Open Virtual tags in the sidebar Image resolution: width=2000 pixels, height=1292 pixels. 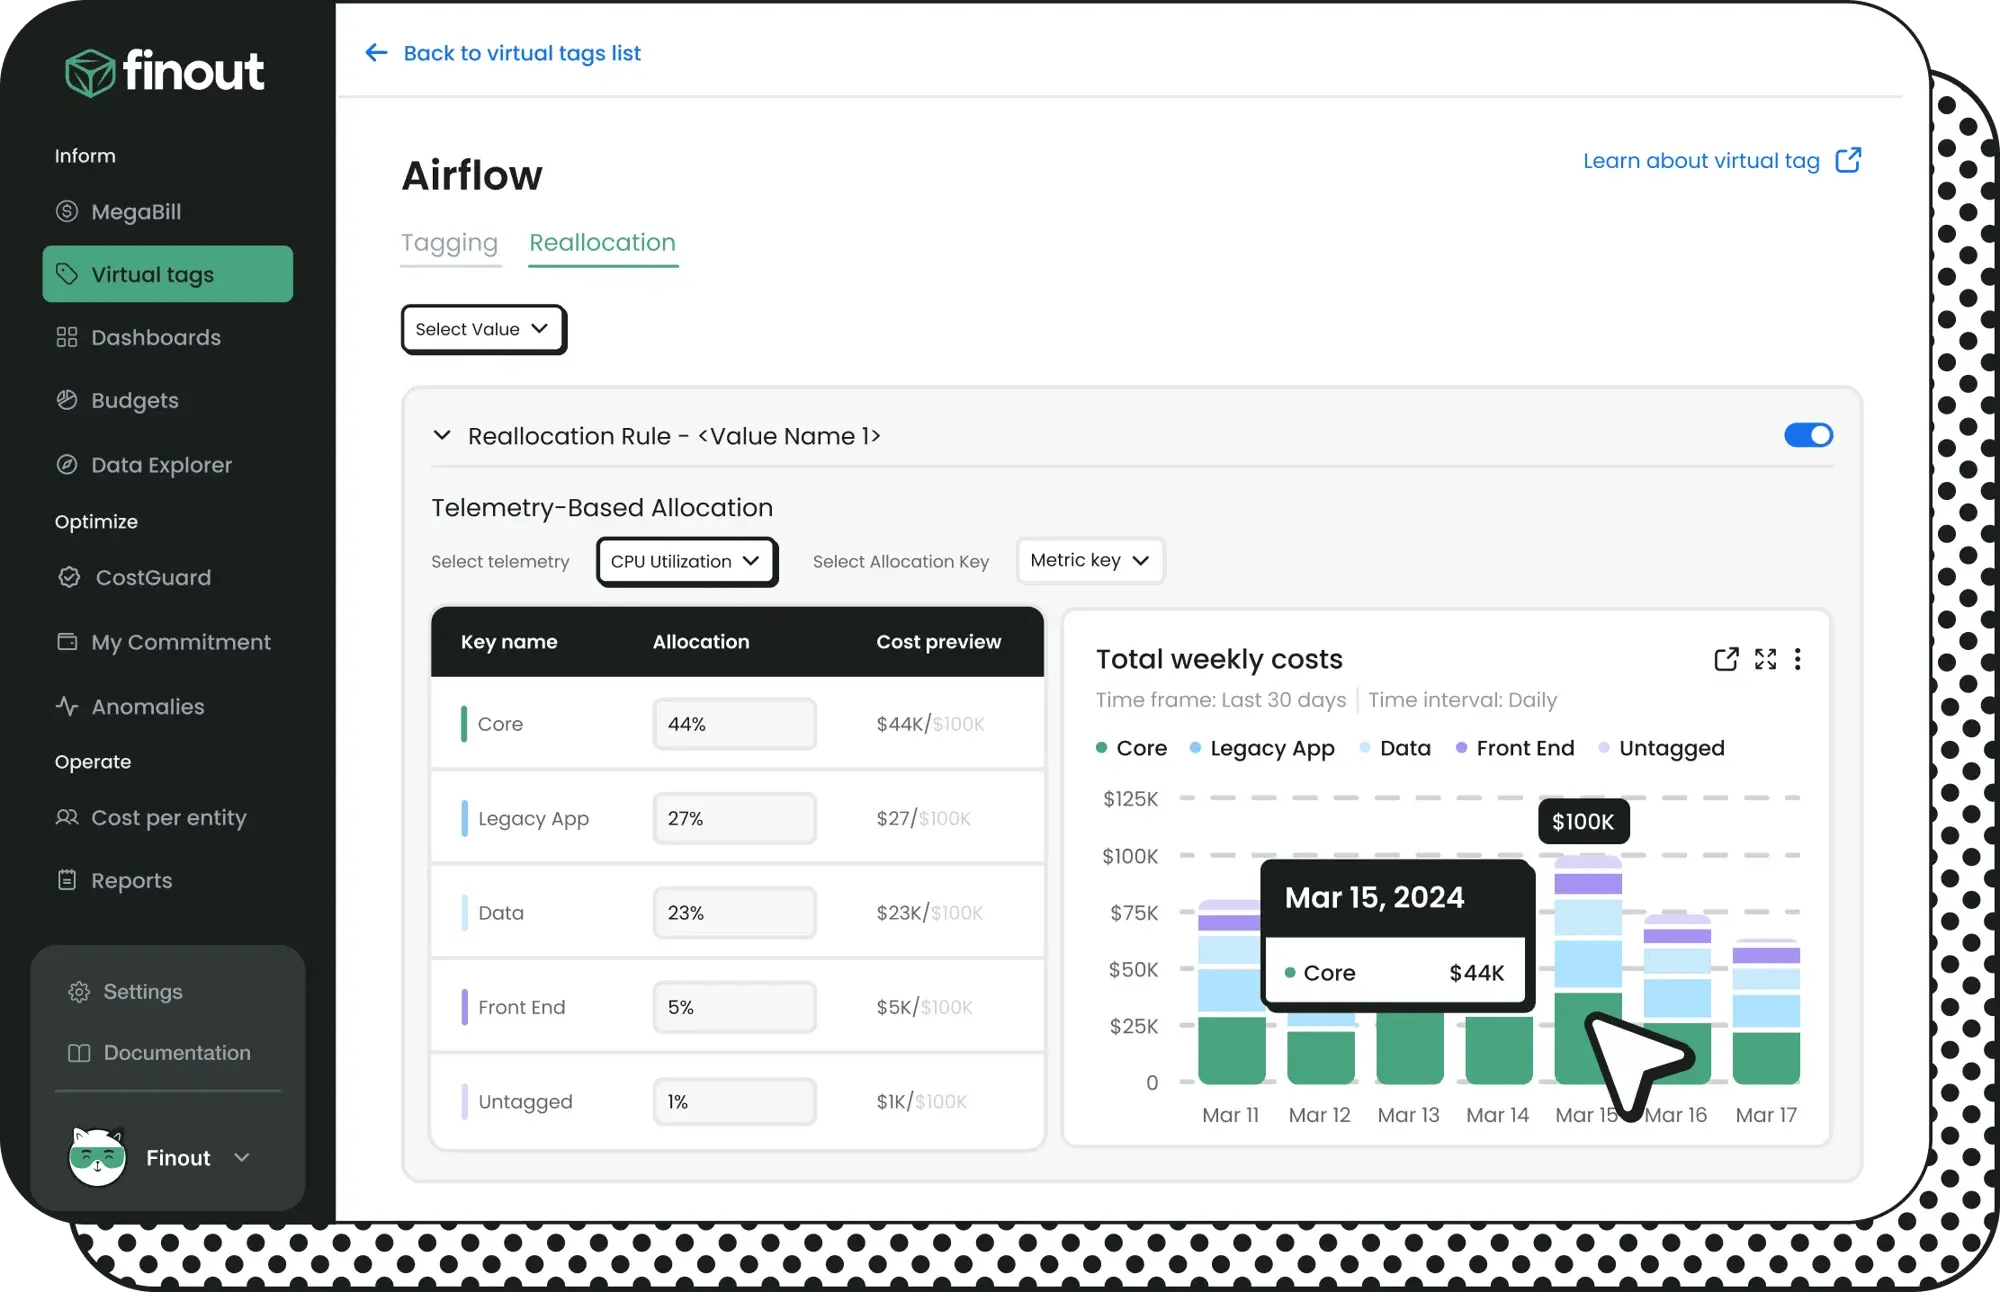click(167, 274)
